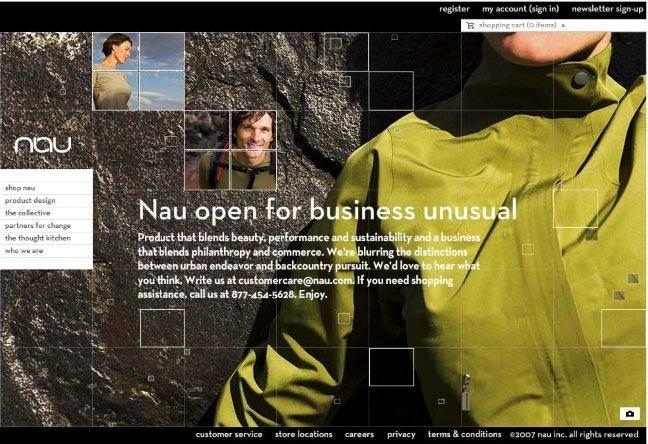Open the collective menu item
Screen dimensions: 648x444
(46, 213)
